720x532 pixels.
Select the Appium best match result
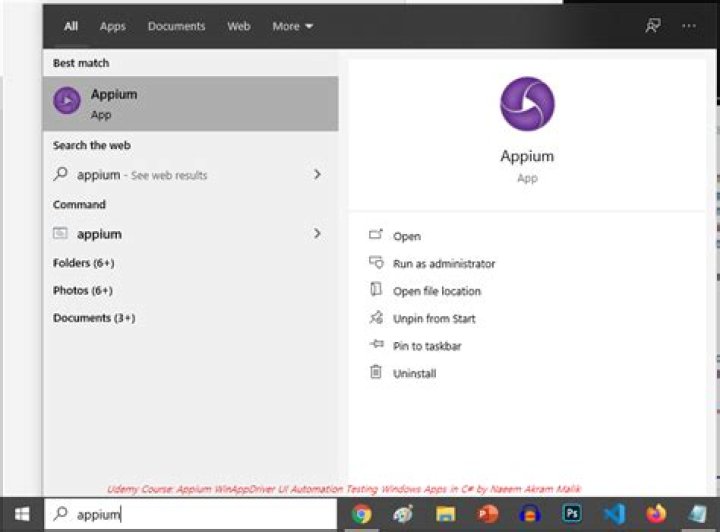[191, 104]
